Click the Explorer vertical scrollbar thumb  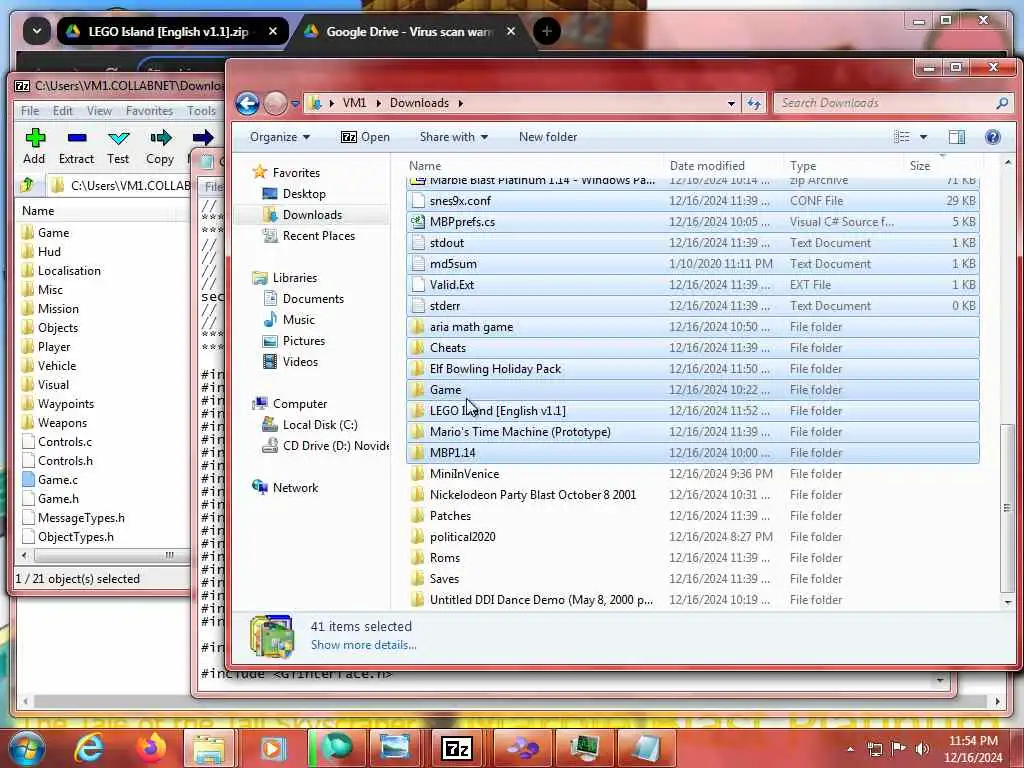click(x=1007, y=506)
